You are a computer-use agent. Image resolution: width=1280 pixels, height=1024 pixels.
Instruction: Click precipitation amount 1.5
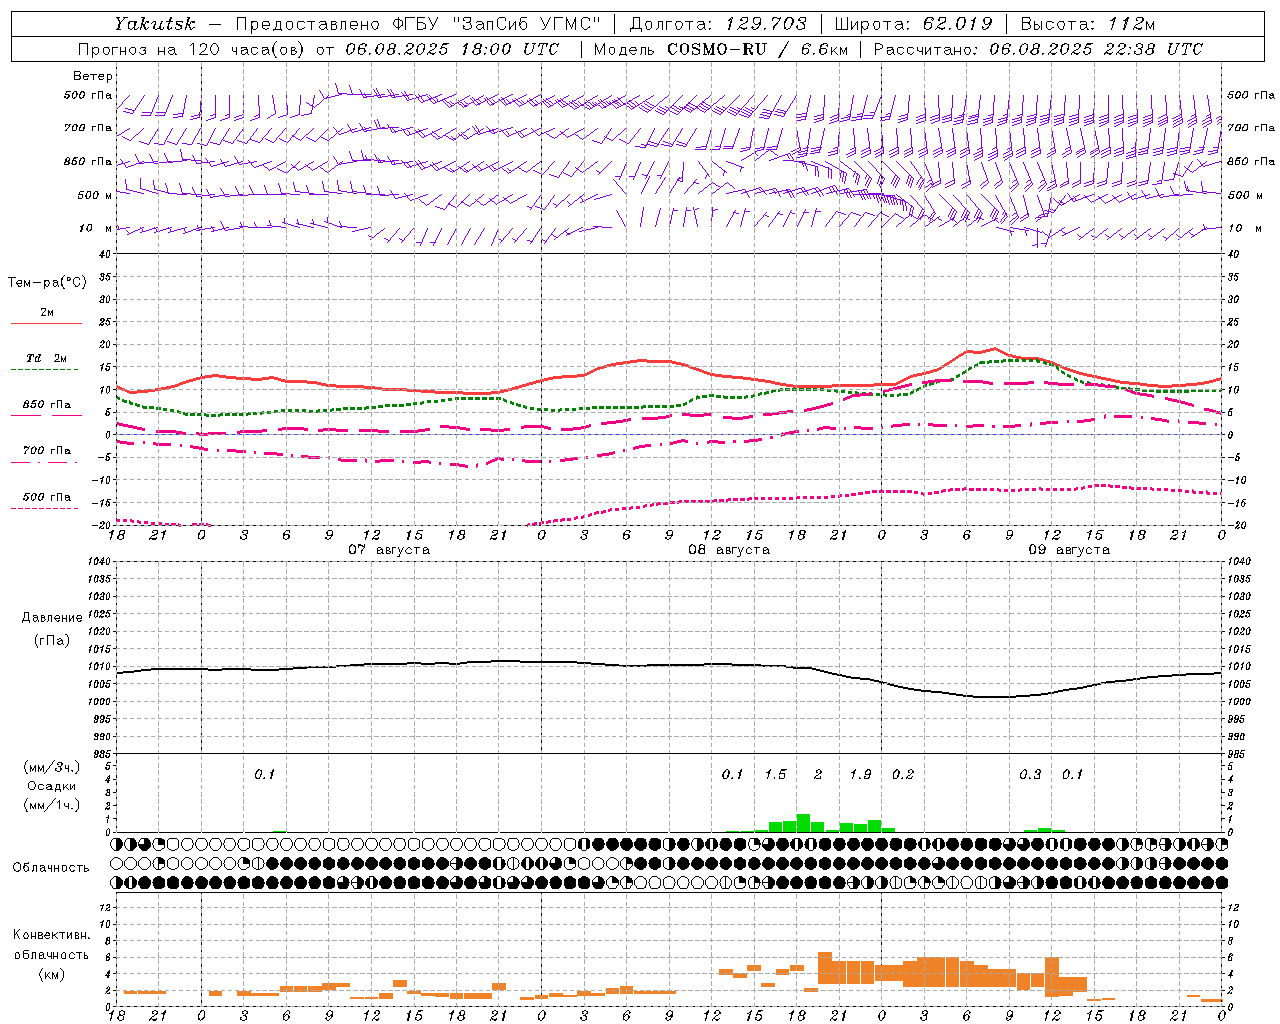(775, 774)
